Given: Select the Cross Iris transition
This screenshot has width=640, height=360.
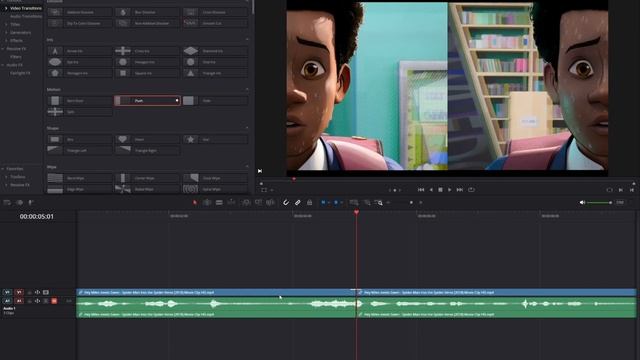Looking at the screenshot, I should tap(147, 51).
